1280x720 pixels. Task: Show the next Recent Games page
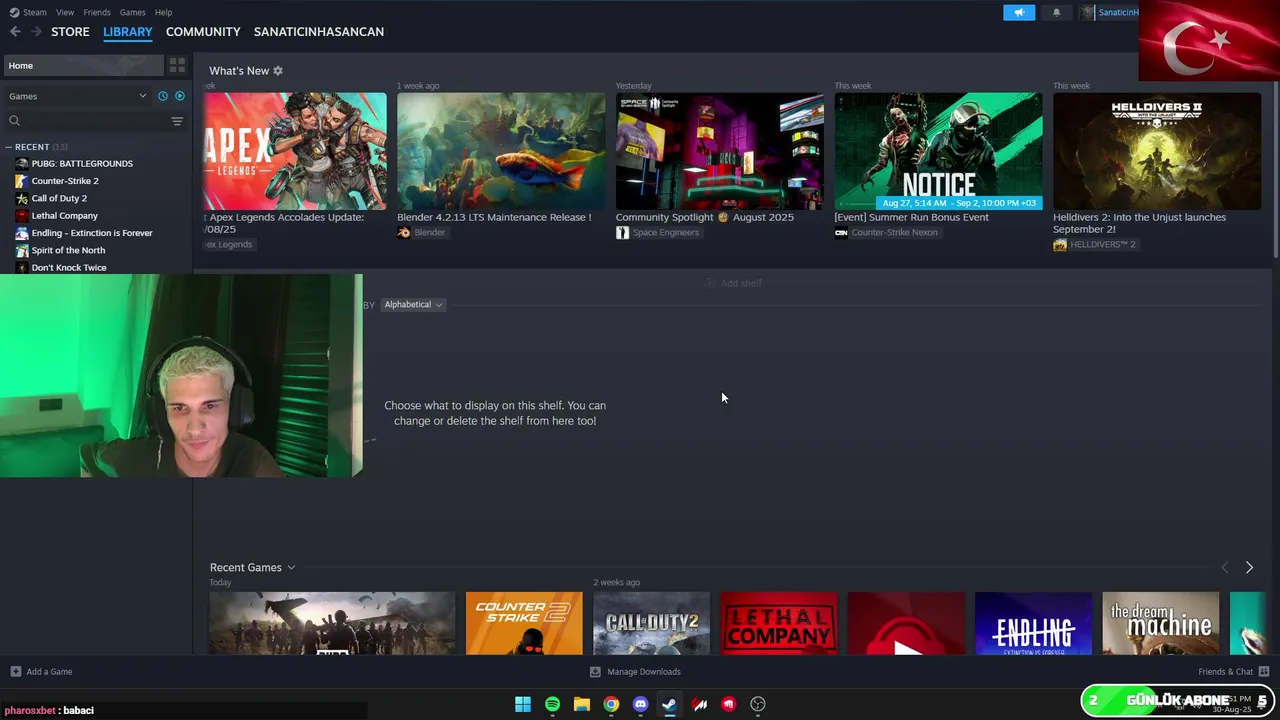pos(1249,567)
